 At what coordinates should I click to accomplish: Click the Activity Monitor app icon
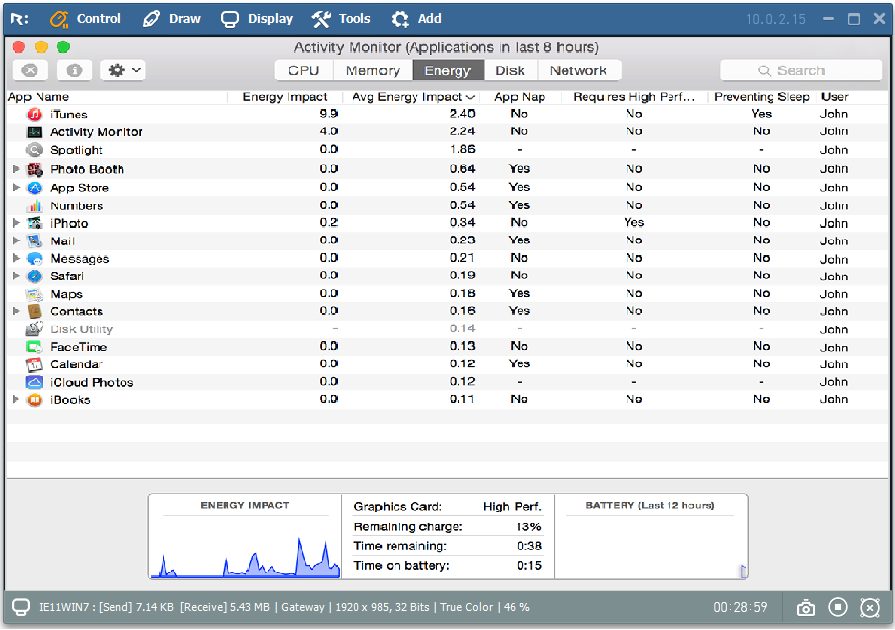pyautogui.click(x=35, y=132)
